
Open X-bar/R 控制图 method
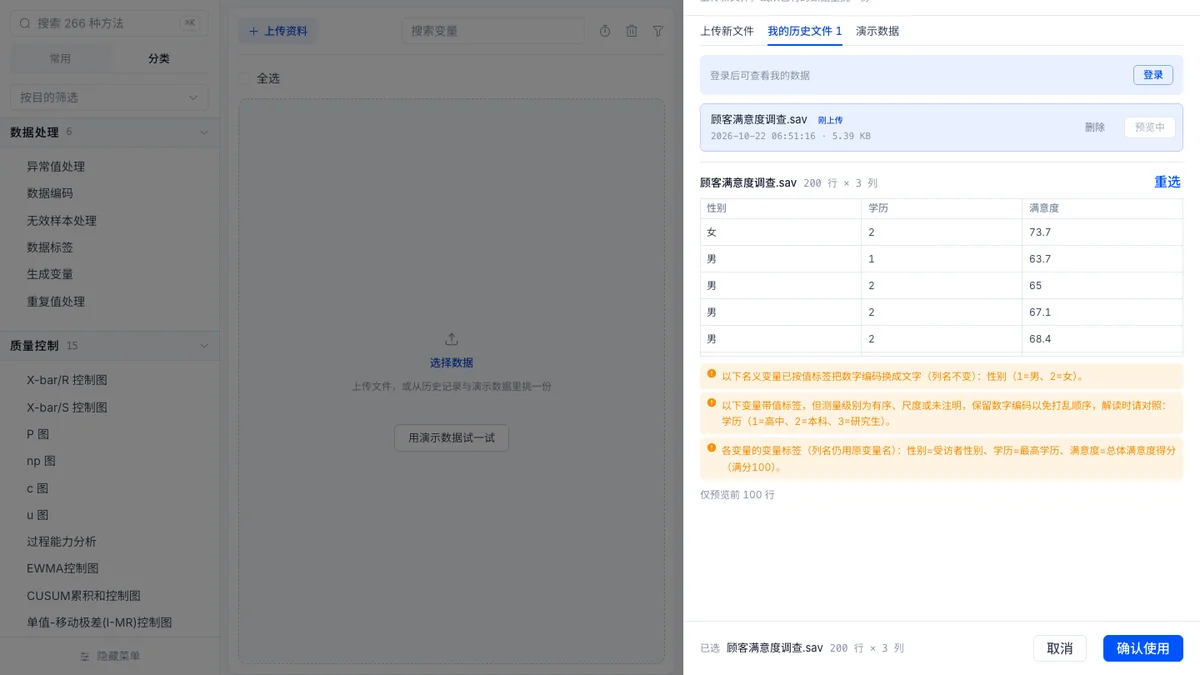[67, 381]
